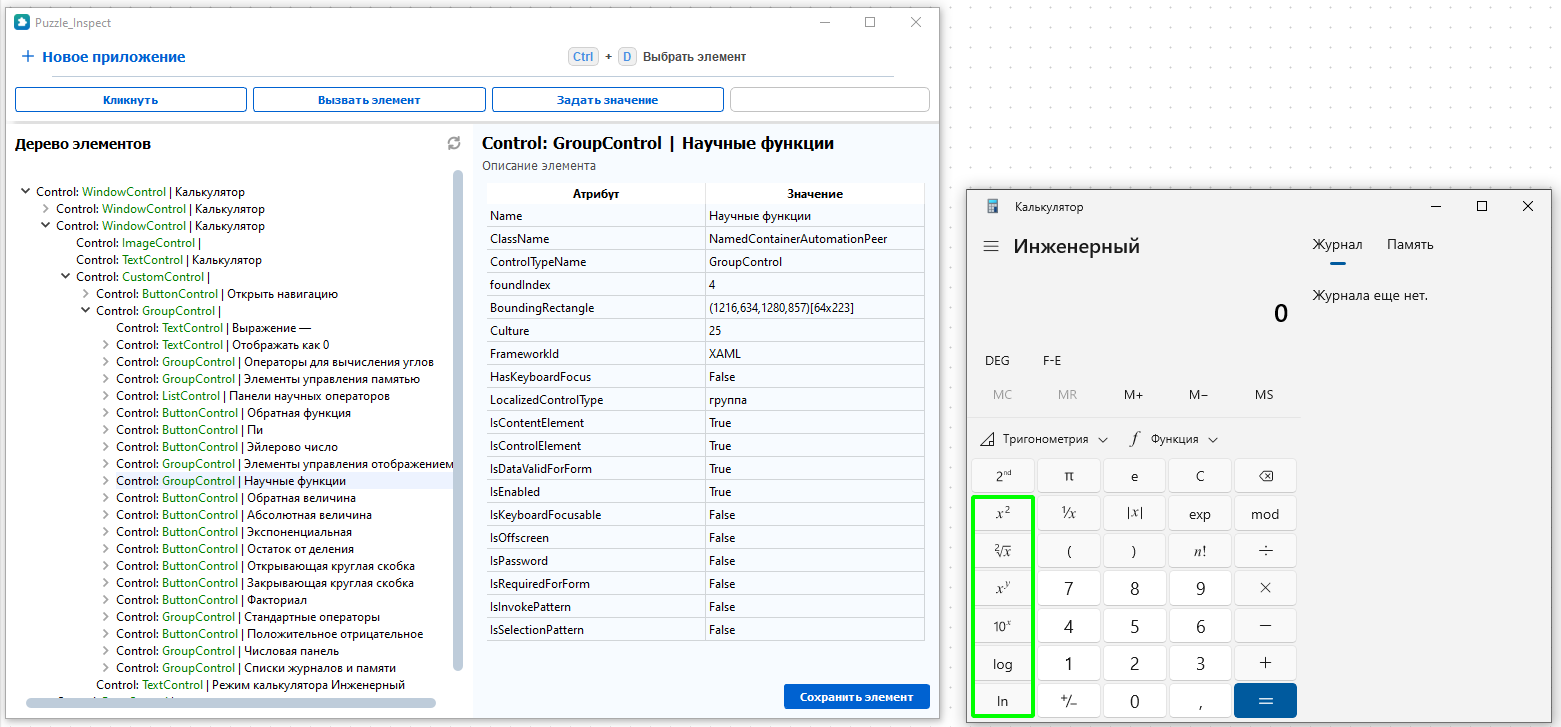1561x727 pixels.
Task: Click the backspace key in calculator
Action: pyautogui.click(x=1265, y=476)
